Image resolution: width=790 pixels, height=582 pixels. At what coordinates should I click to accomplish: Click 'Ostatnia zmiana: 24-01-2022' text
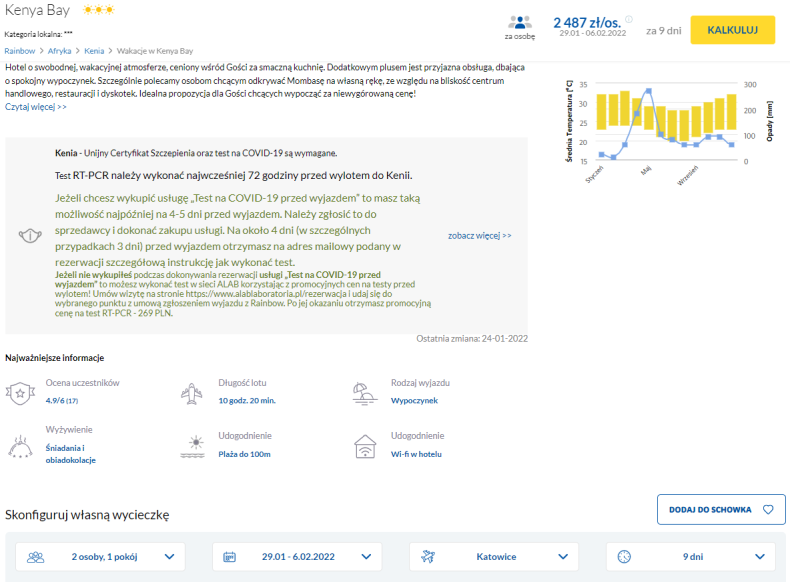[x=472, y=339]
